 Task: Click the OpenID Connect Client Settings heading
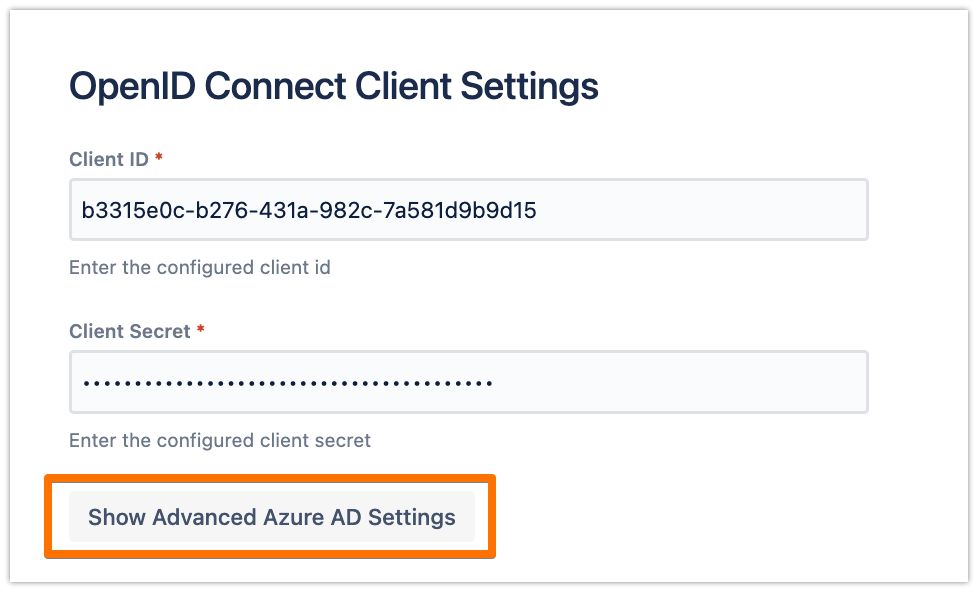click(333, 87)
